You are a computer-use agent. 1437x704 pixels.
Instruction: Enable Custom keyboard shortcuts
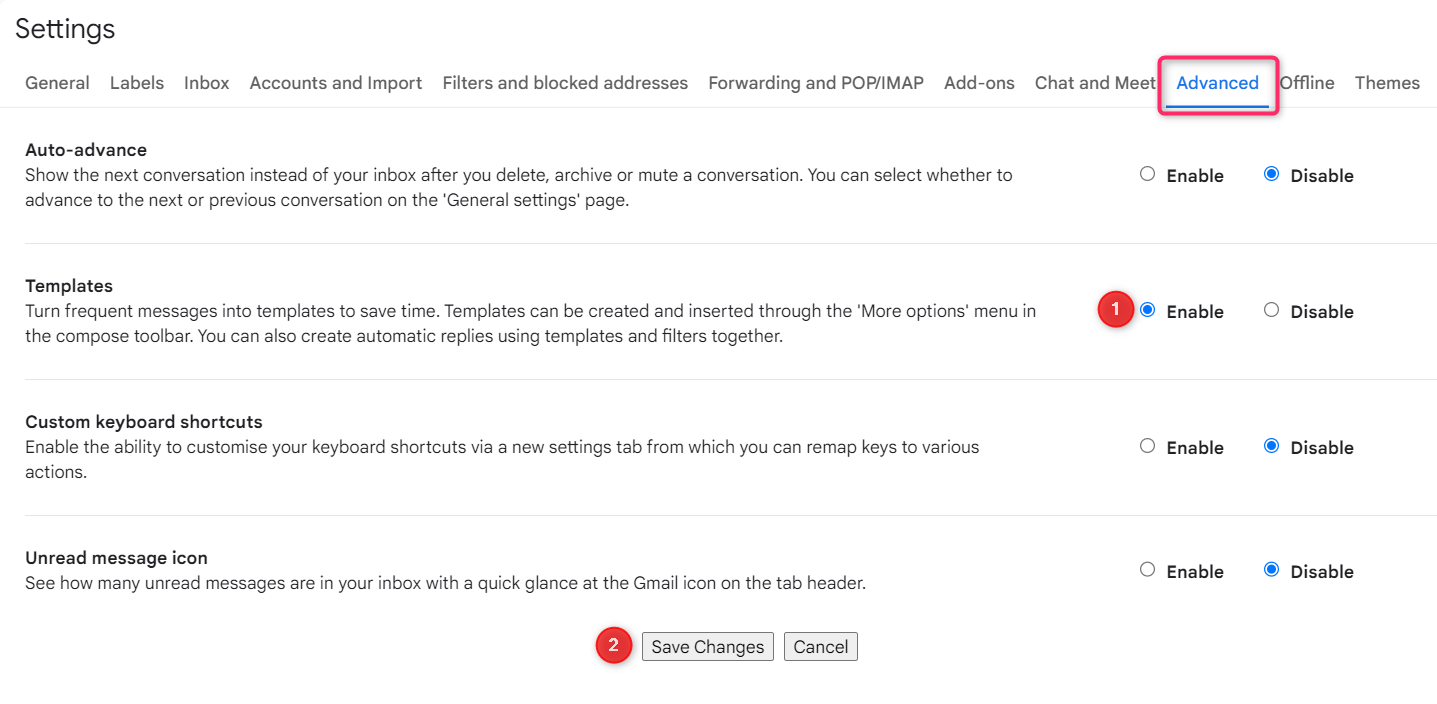pos(1147,446)
